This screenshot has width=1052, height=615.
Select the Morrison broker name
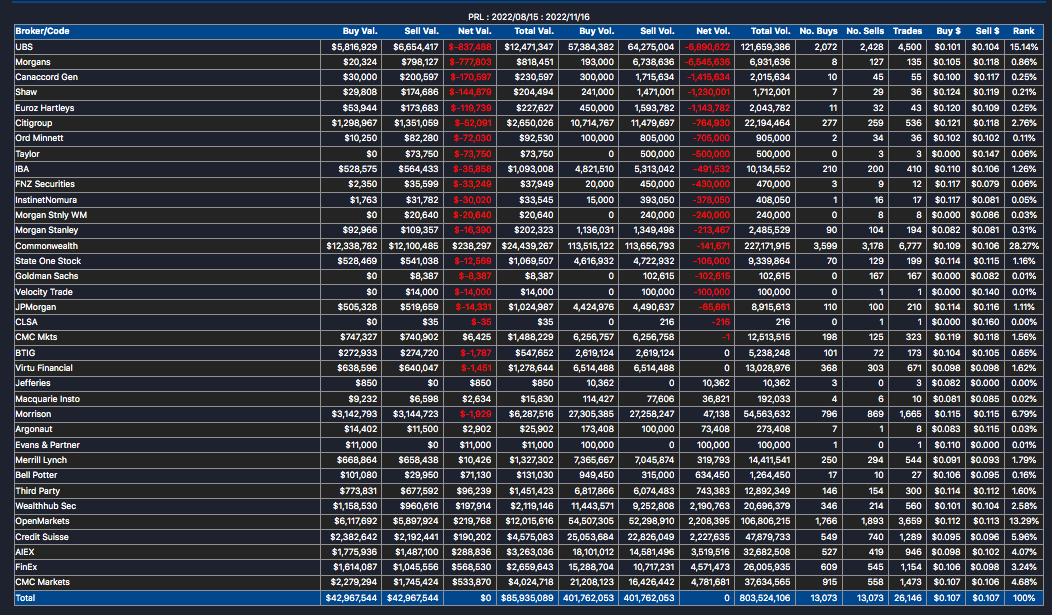(x=33, y=414)
